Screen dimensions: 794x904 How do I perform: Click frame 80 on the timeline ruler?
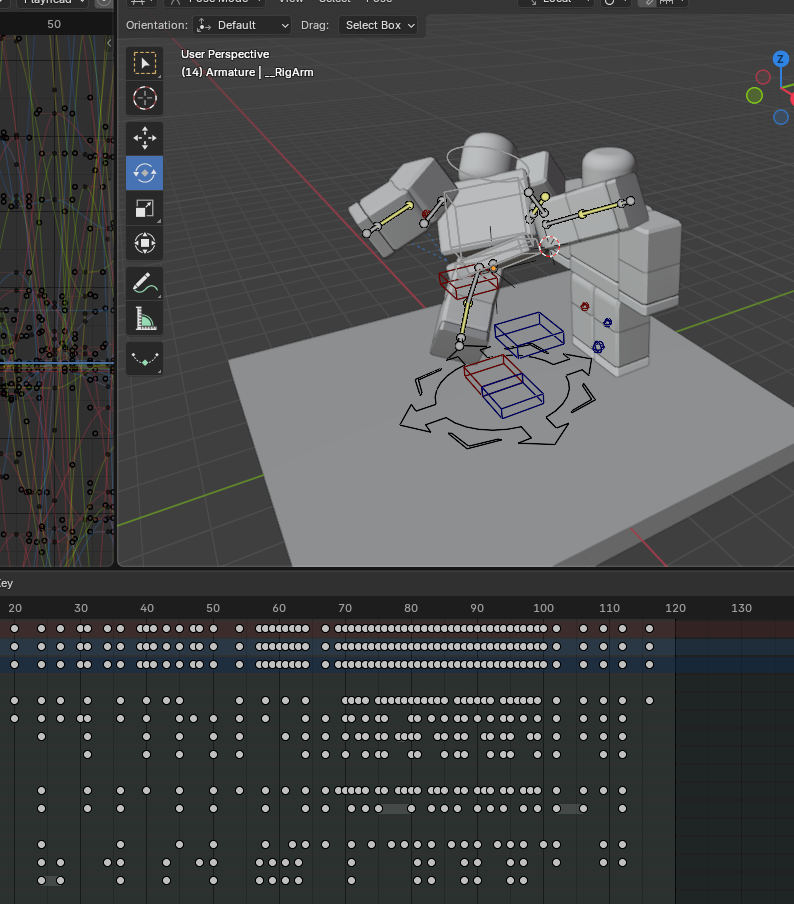point(411,608)
